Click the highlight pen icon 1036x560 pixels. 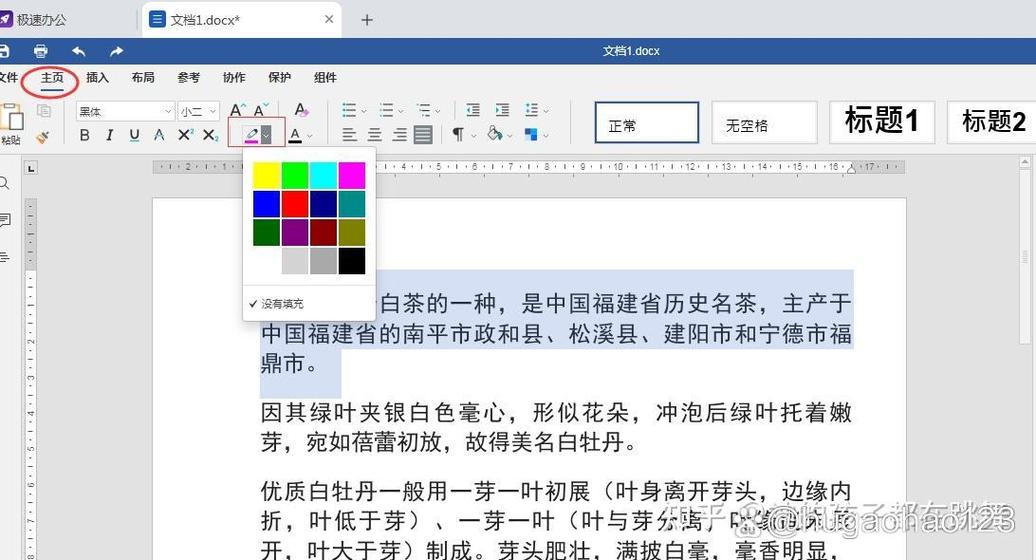(x=251, y=135)
